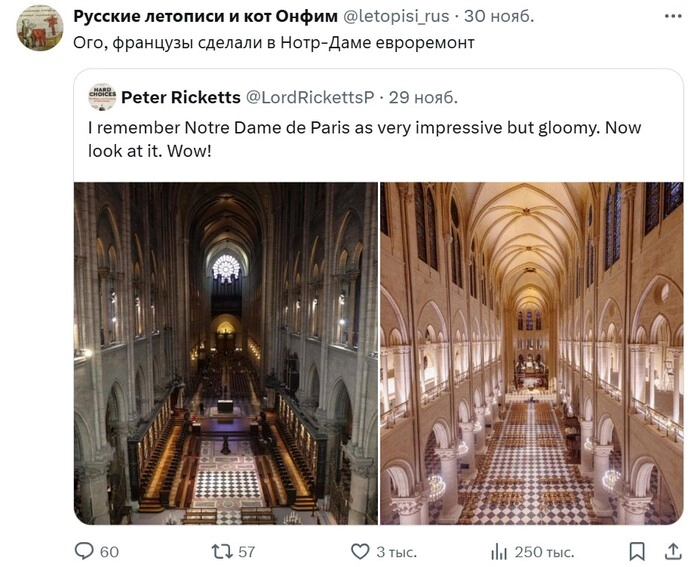Click Peter Ricketts' Hard Choices avatar
The image size is (700, 567).
point(102,97)
